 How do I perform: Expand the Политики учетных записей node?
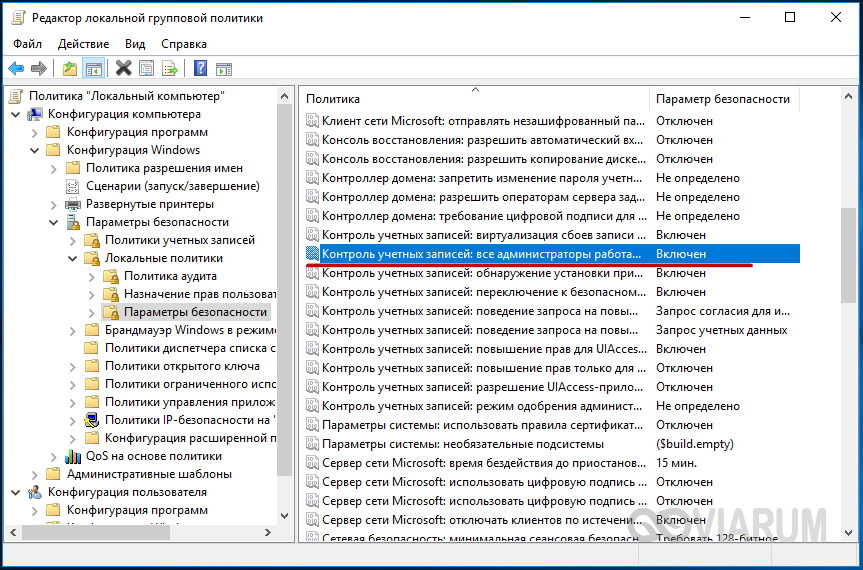tap(72, 240)
